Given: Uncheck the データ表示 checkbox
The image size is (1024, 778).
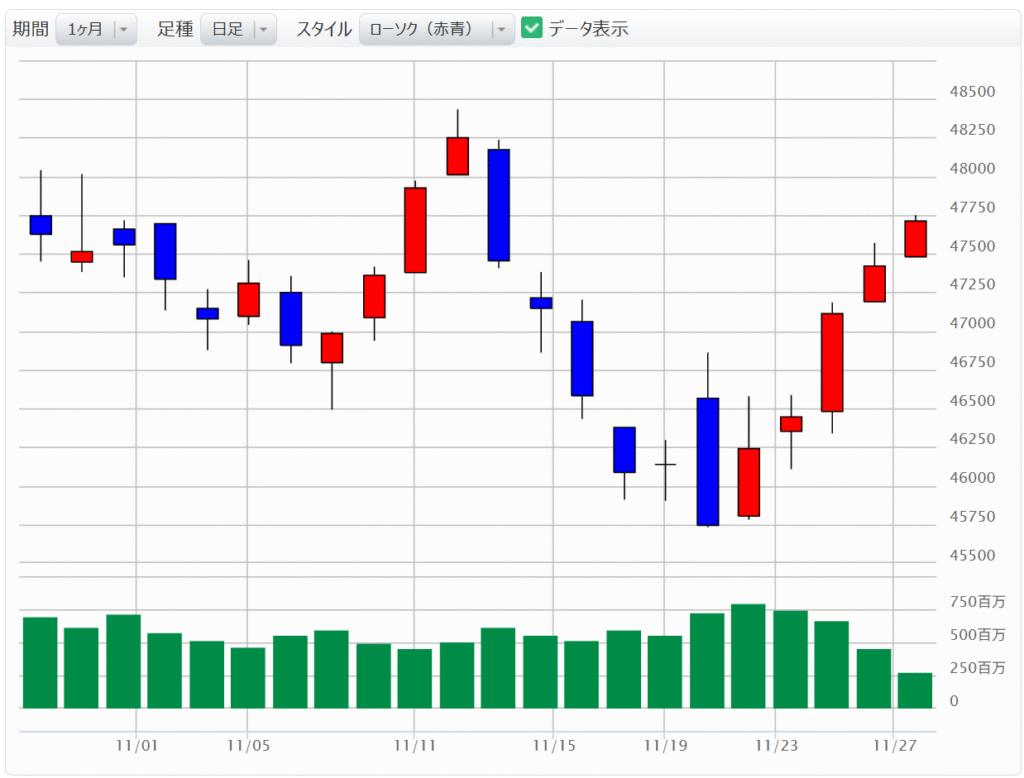Looking at the screenshot, I should (x=532, y=28).
